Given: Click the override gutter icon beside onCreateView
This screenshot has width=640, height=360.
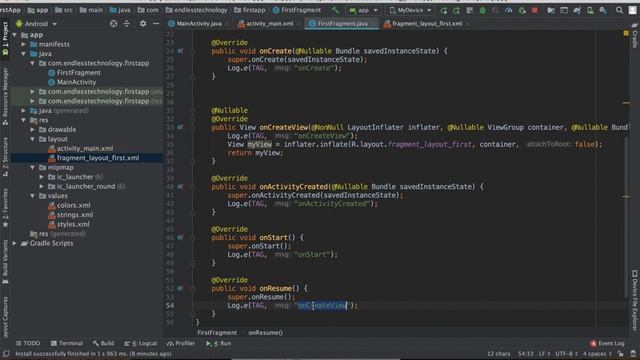Looking at the screenshot, I should [x=180, y=127].
